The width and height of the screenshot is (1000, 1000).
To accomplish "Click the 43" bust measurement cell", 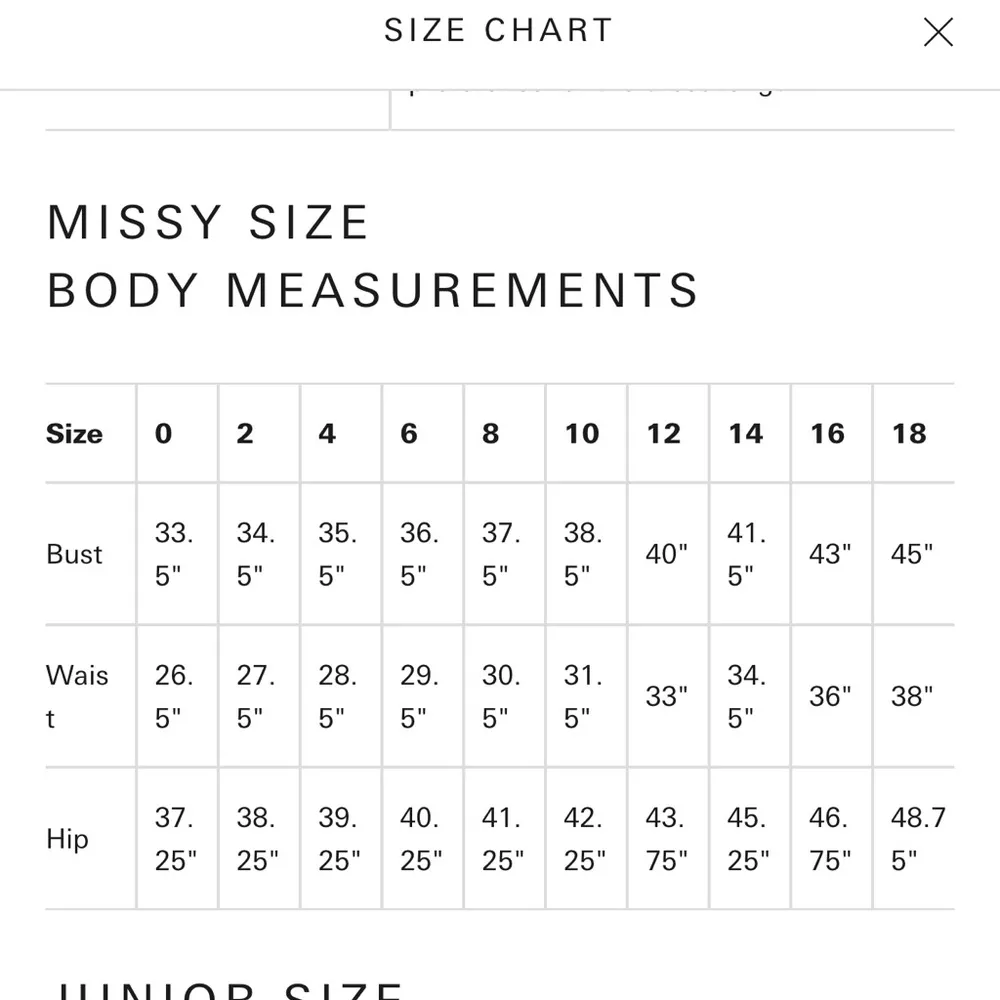I will point(830,554).
